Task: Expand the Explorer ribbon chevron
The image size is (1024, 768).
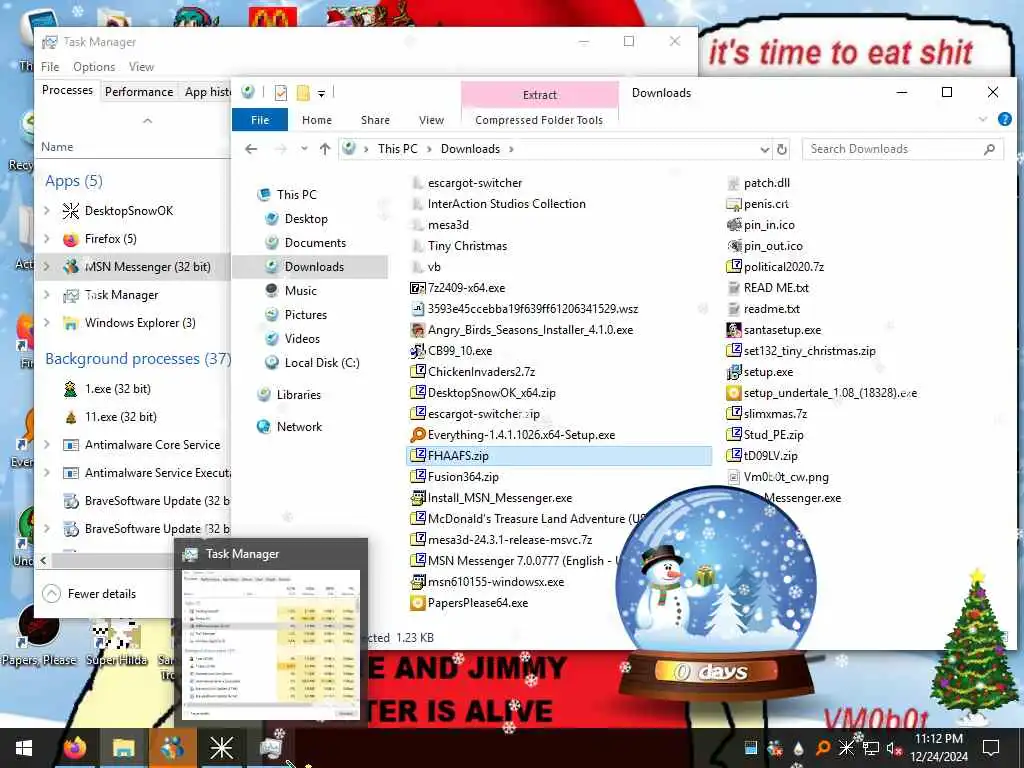Action: (983, 119)
